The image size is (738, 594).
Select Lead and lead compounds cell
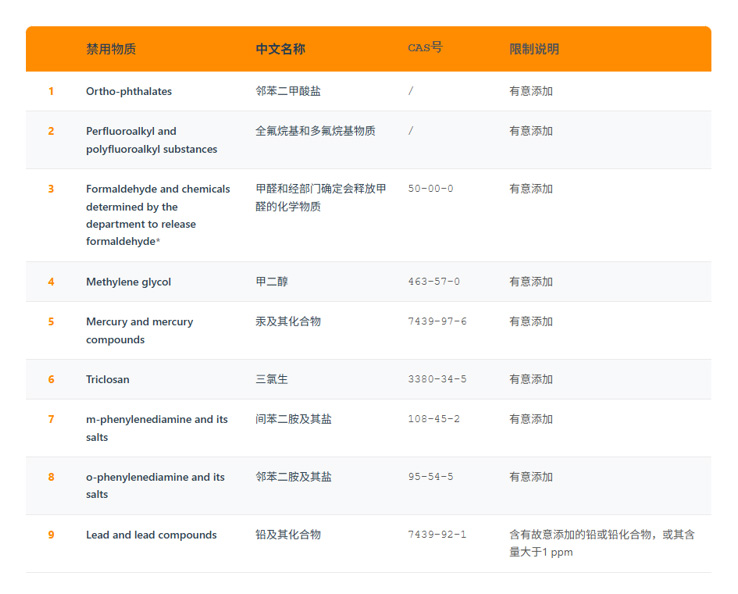151,535
